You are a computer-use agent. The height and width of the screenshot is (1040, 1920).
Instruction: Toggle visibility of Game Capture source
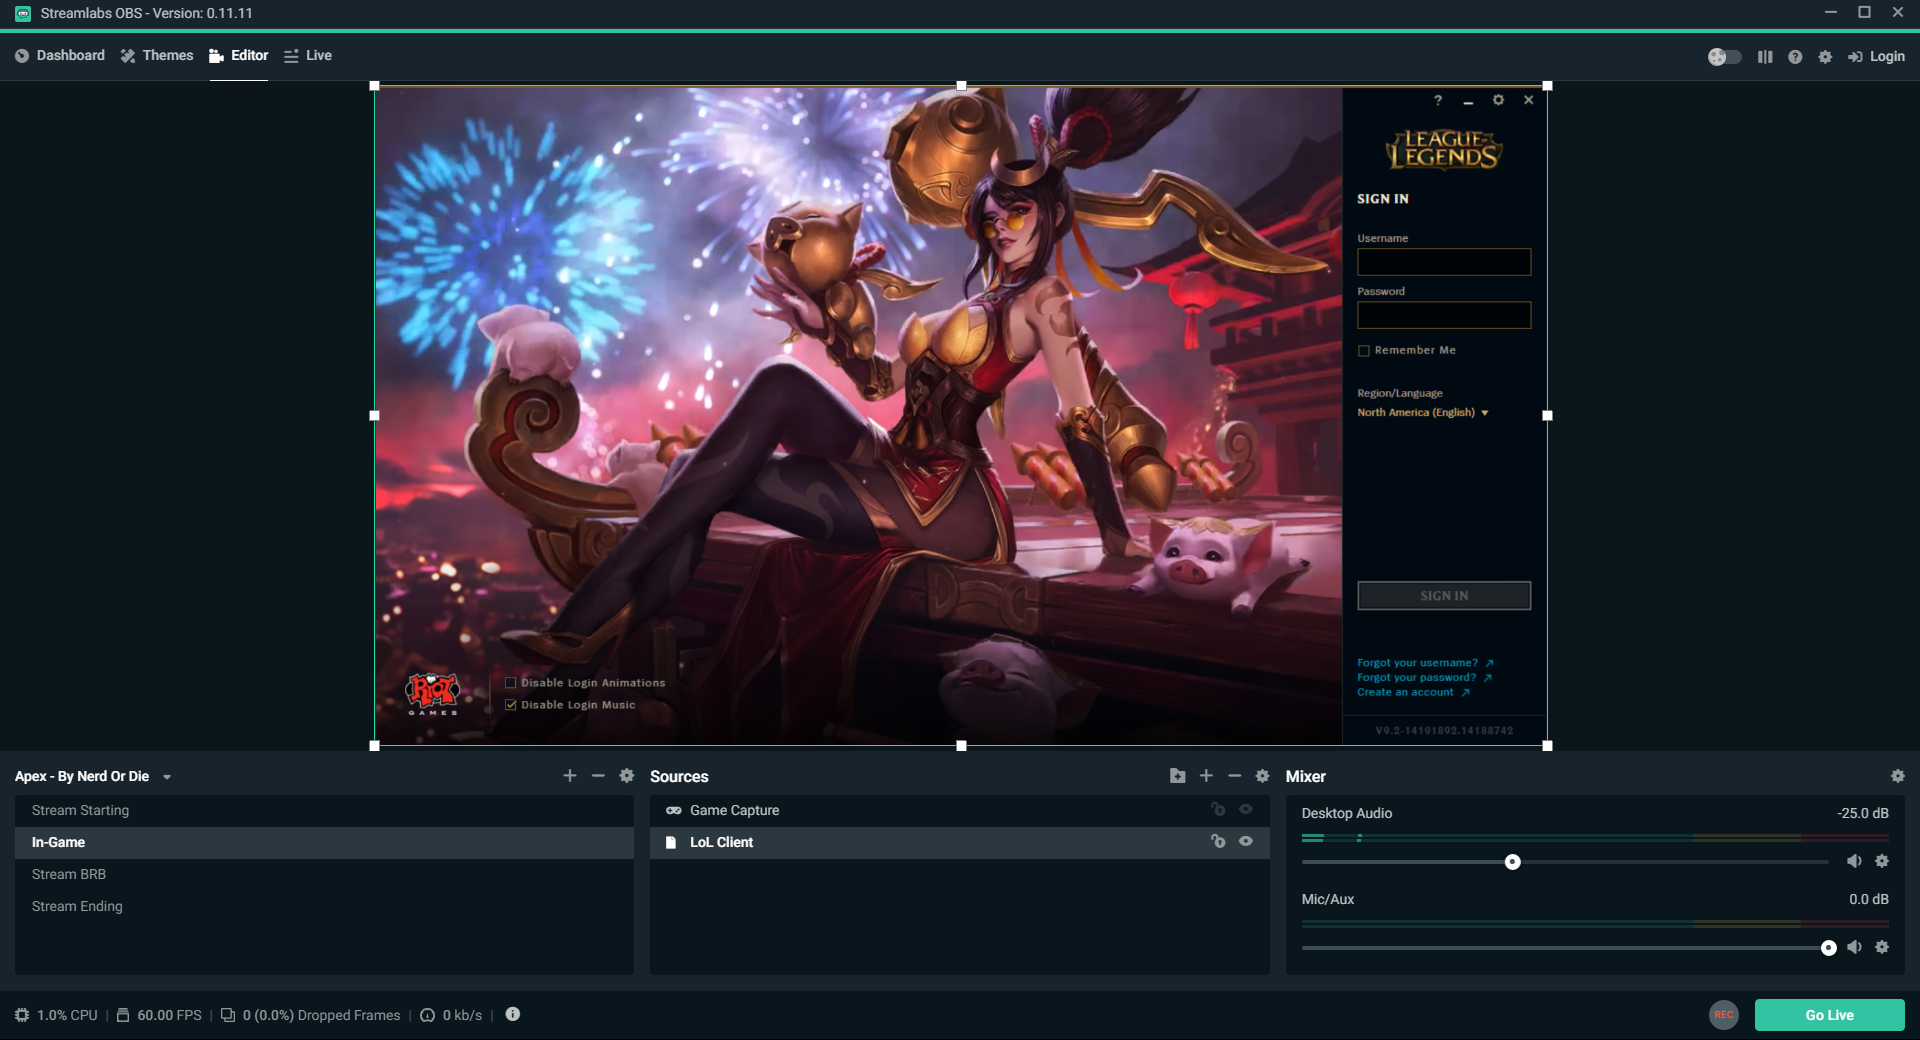[x=1246, y=810]
